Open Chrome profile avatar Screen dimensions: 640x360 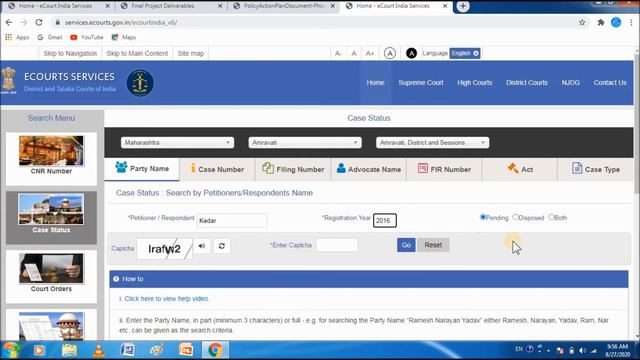click(x=616, y=22)
